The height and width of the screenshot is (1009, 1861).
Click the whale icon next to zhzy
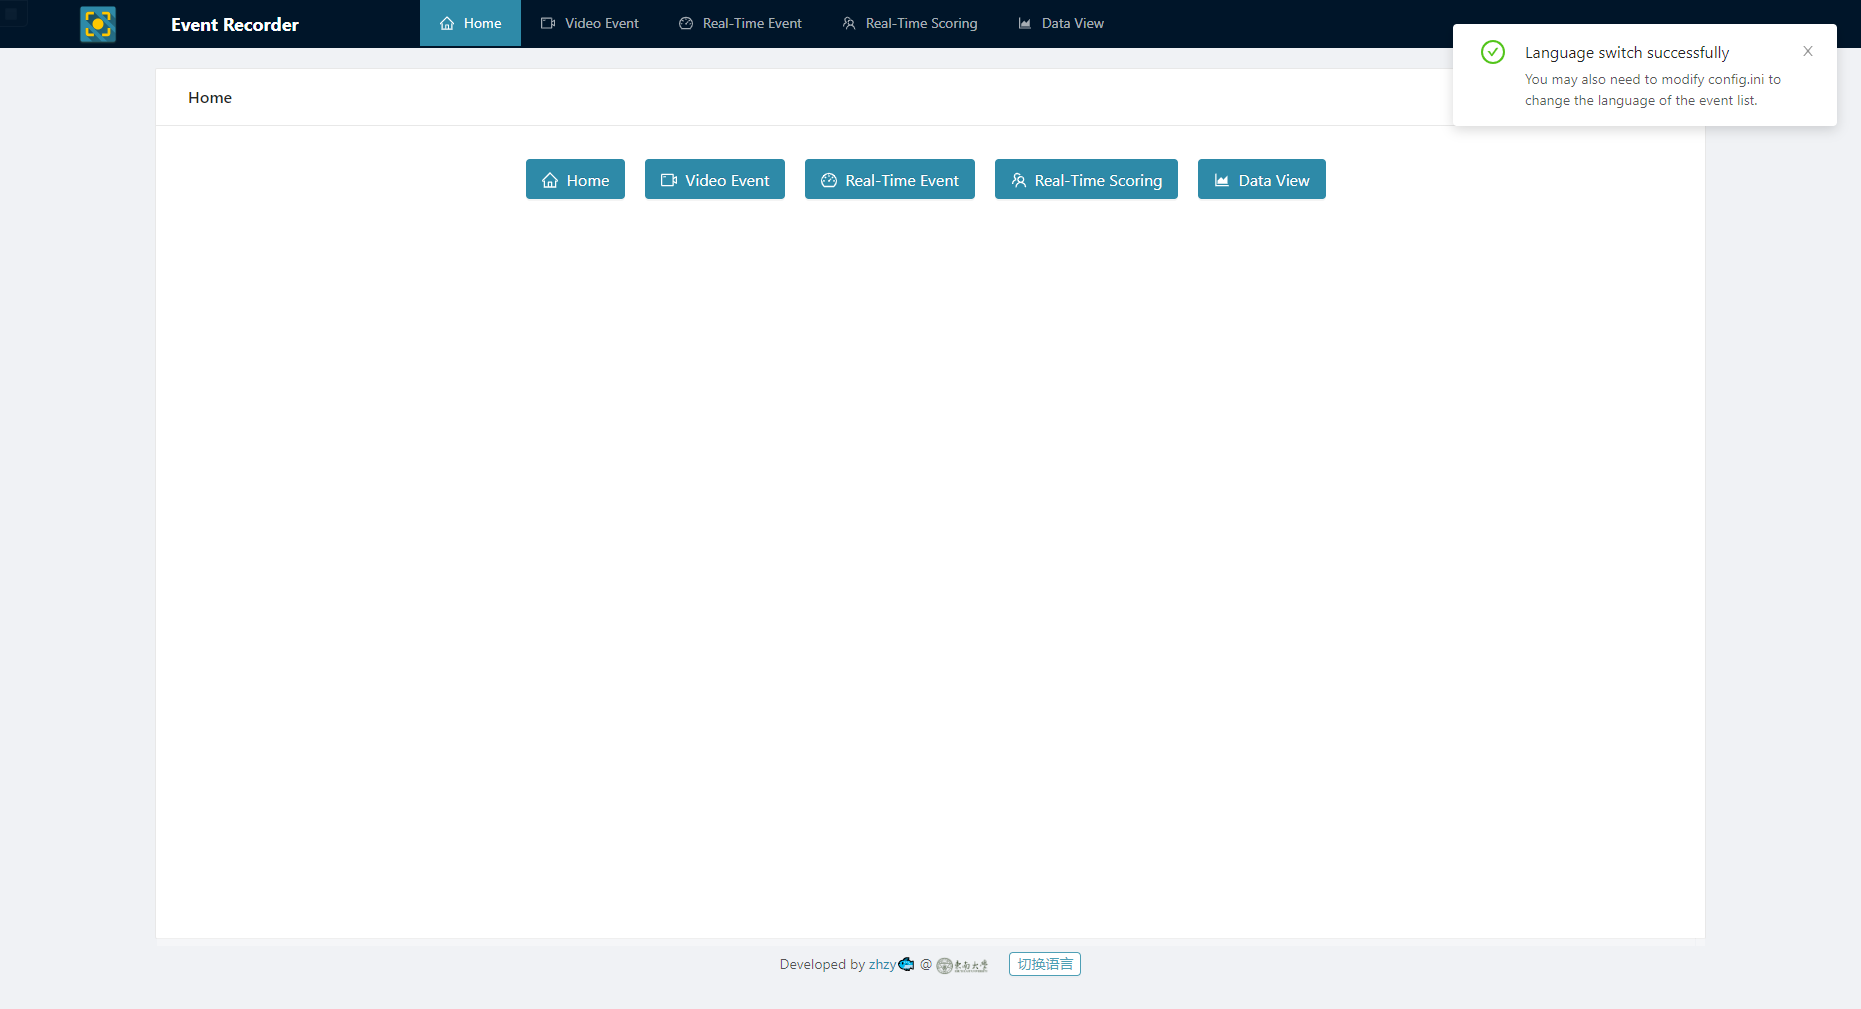coord(906,964)
